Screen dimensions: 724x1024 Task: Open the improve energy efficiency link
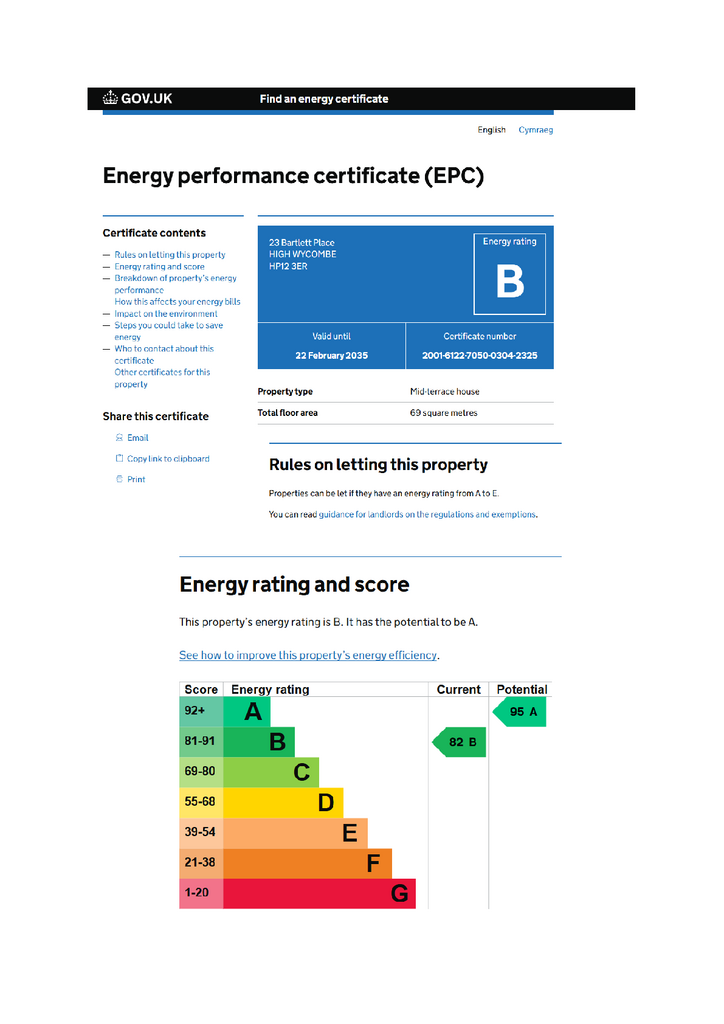pos(308,655)
